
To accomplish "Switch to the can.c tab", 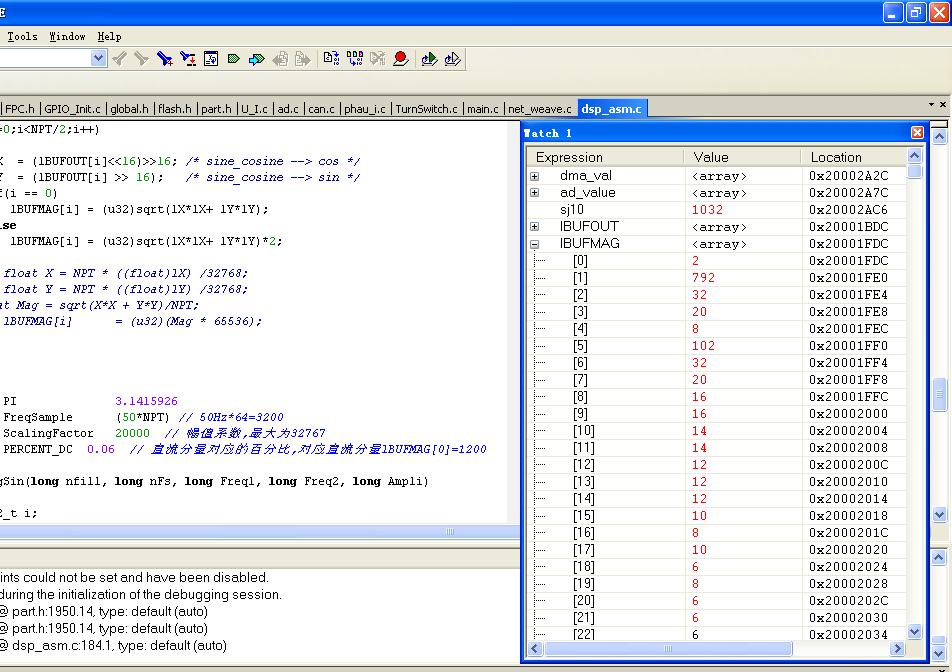I will click(321, 109).
